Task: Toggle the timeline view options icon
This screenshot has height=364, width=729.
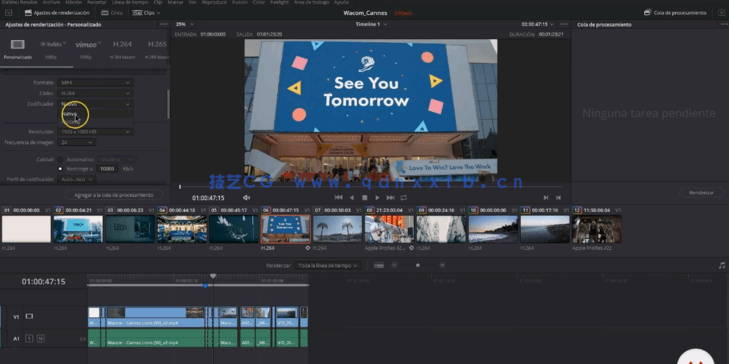Action: [x=379, y=265]
